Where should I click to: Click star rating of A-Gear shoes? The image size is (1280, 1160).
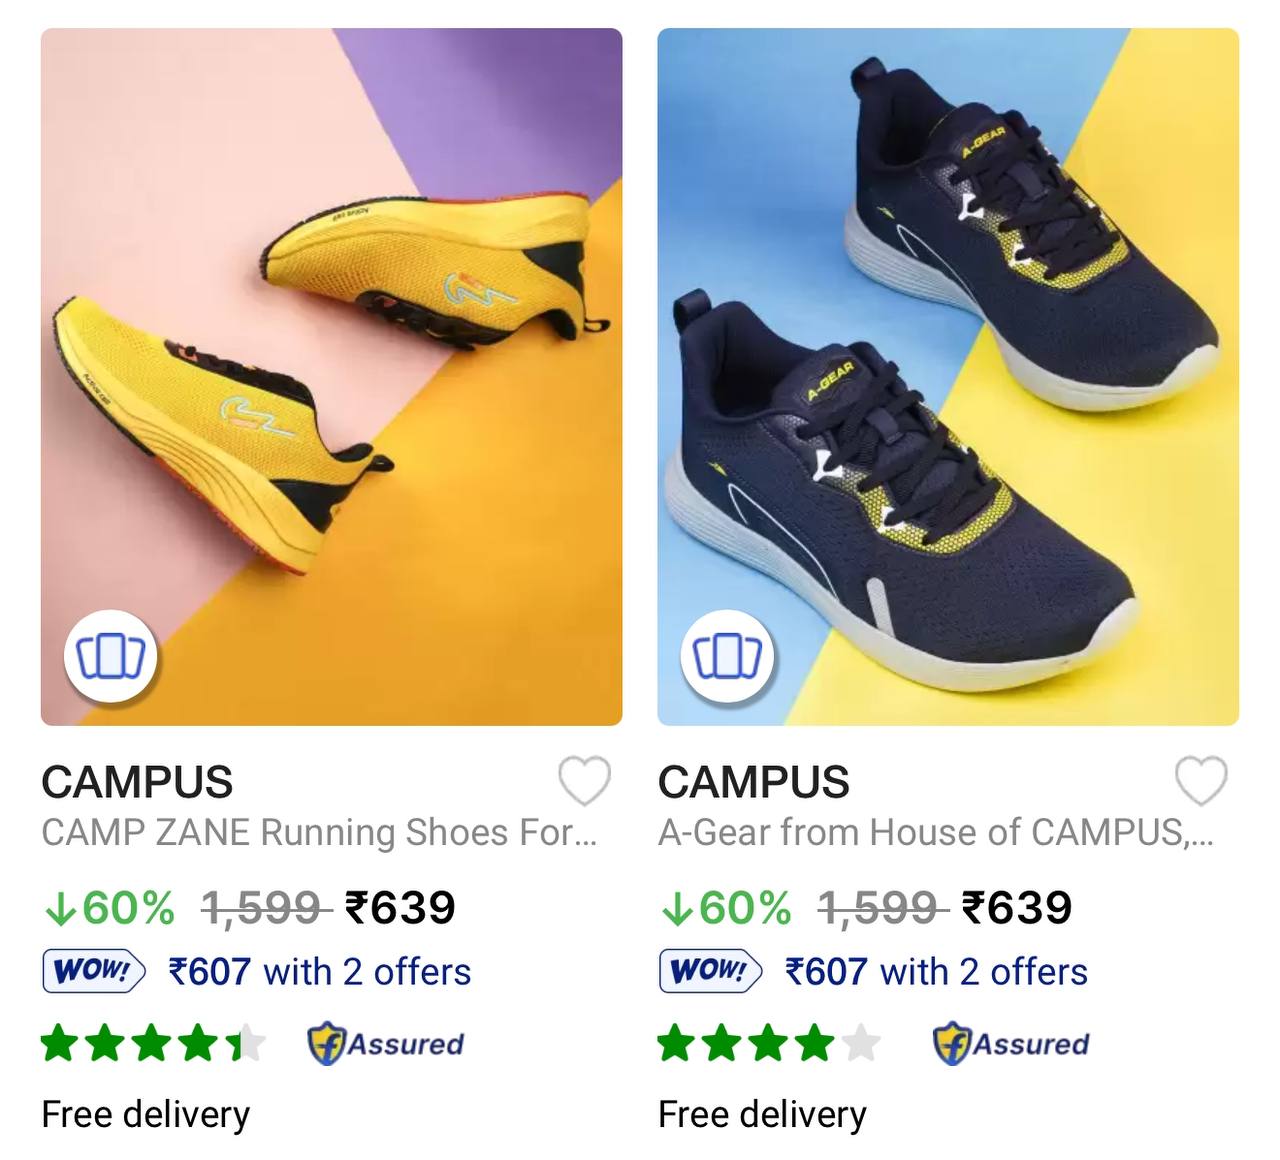pyautogui.click(x=769, y=1044)
